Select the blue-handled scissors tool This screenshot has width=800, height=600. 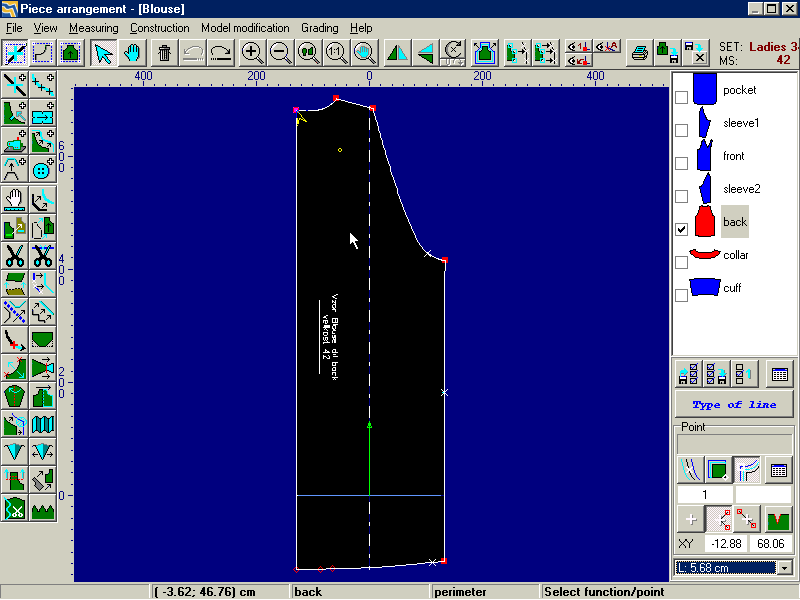coord(43,255)
